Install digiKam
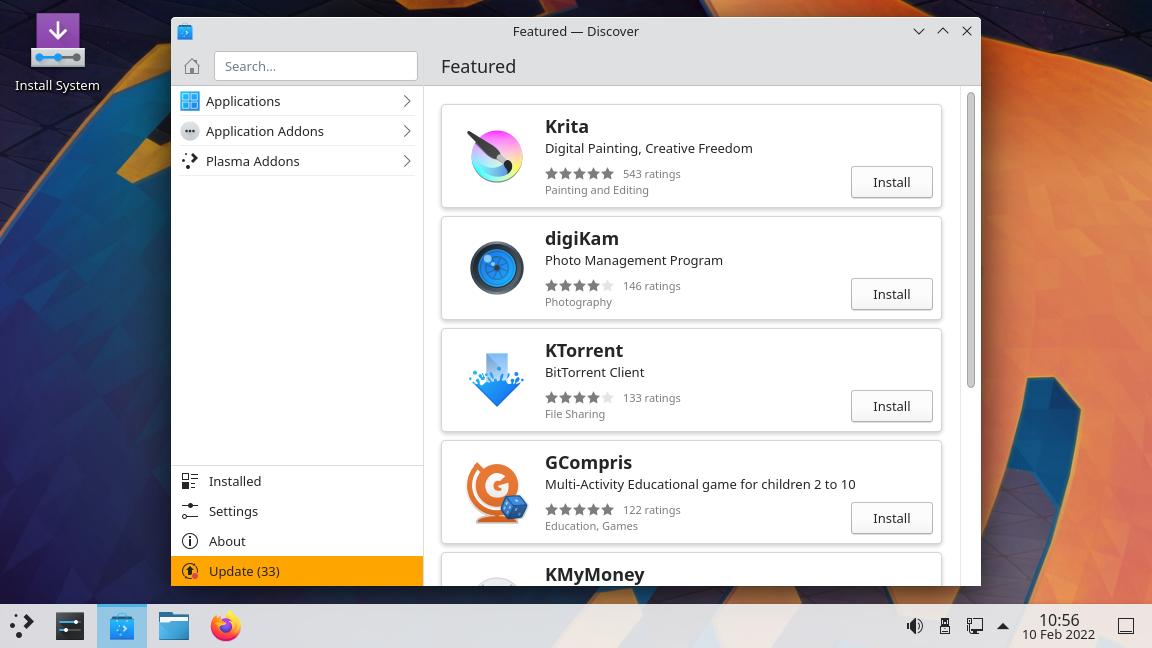This screenshot has width=1152, height=648. [891, 294]
